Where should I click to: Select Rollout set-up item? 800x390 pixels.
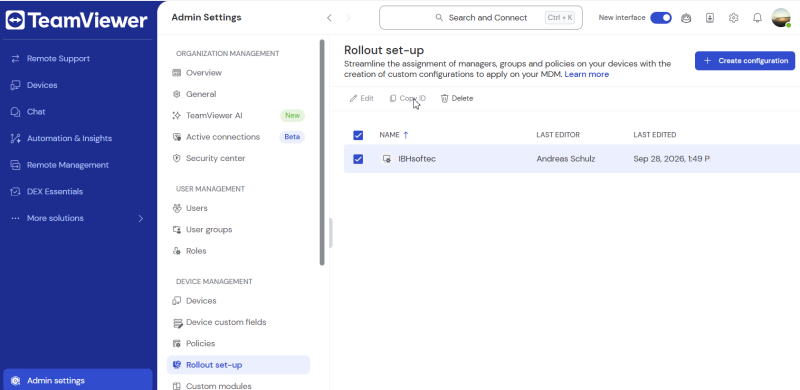coord(238,365)
